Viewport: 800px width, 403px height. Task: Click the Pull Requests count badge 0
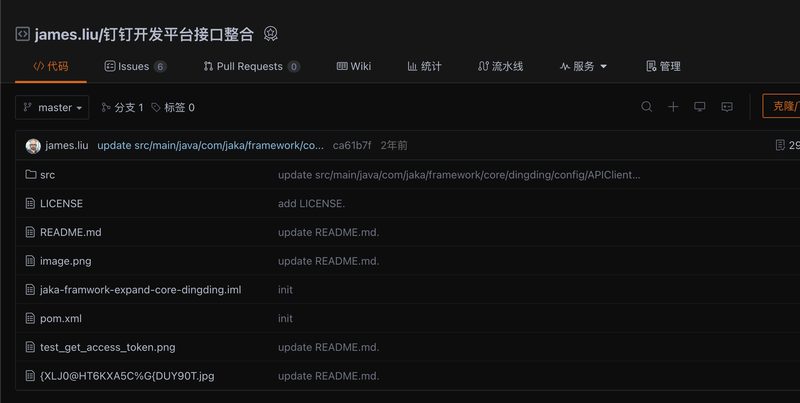(x=293, y=67)
